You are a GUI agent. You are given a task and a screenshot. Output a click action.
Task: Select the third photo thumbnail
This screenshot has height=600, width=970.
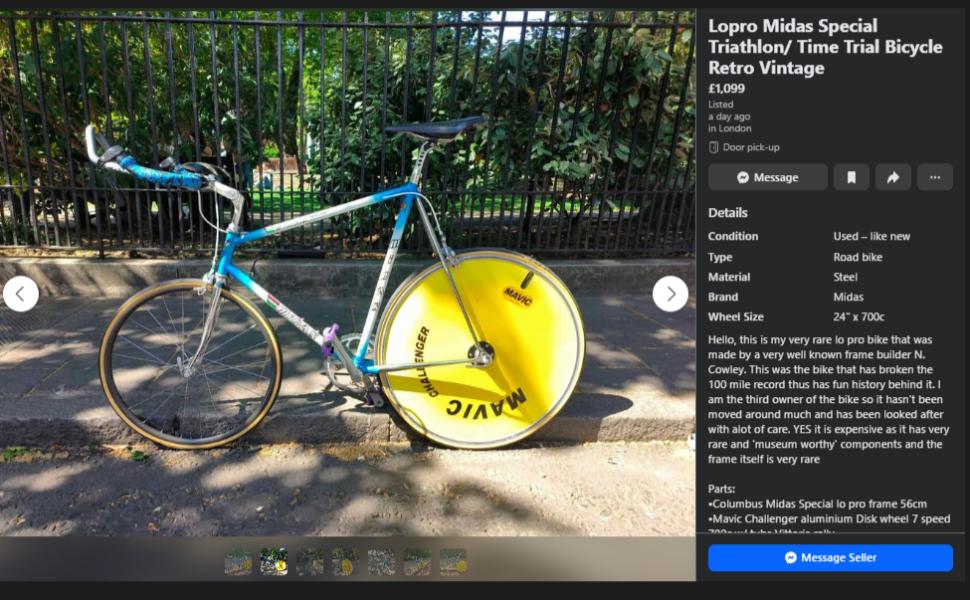[310, 562]
